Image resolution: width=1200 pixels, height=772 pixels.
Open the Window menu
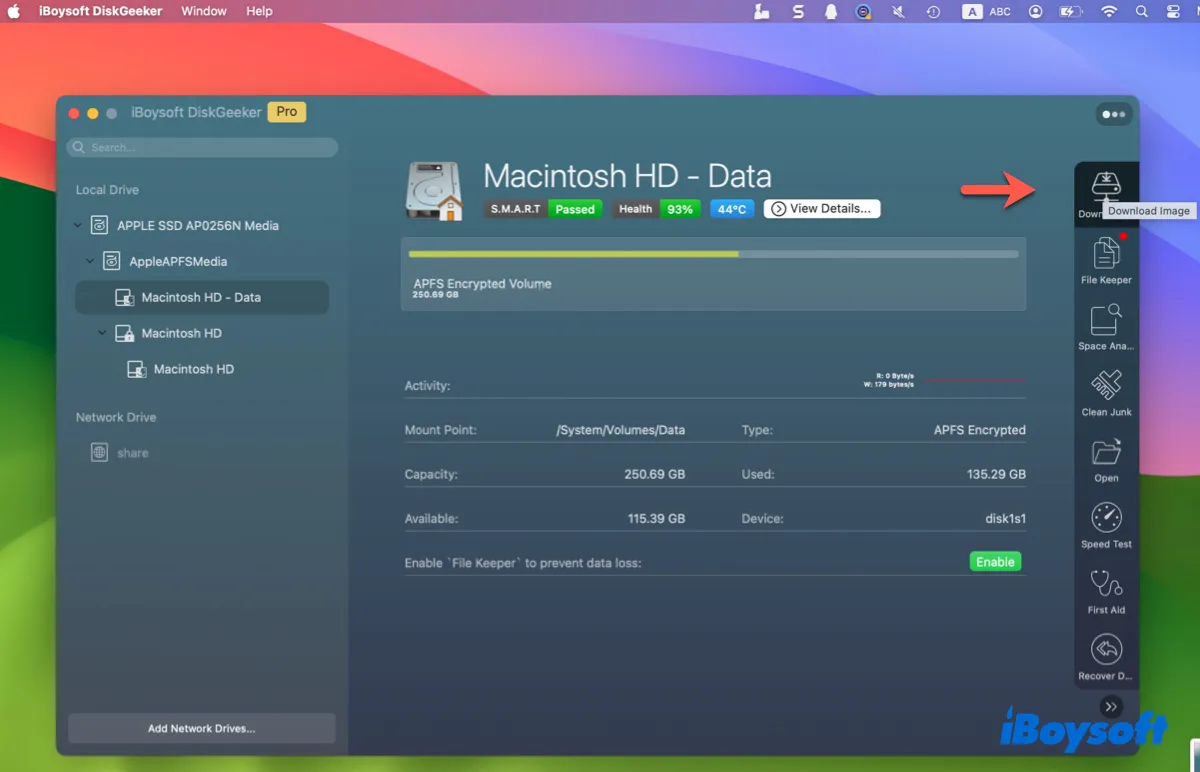(x=203, y=11)
